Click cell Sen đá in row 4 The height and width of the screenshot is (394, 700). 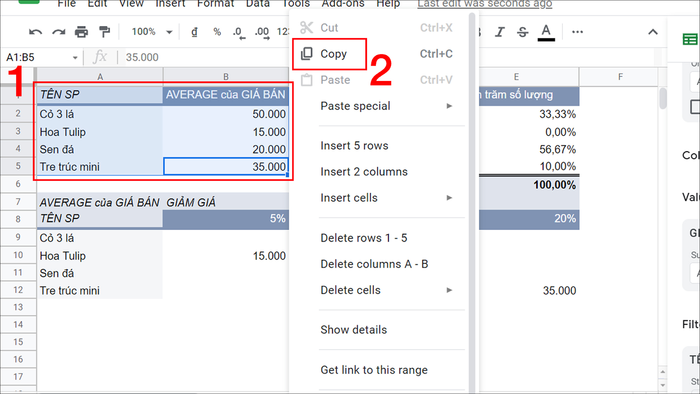(x=100, y=149)
